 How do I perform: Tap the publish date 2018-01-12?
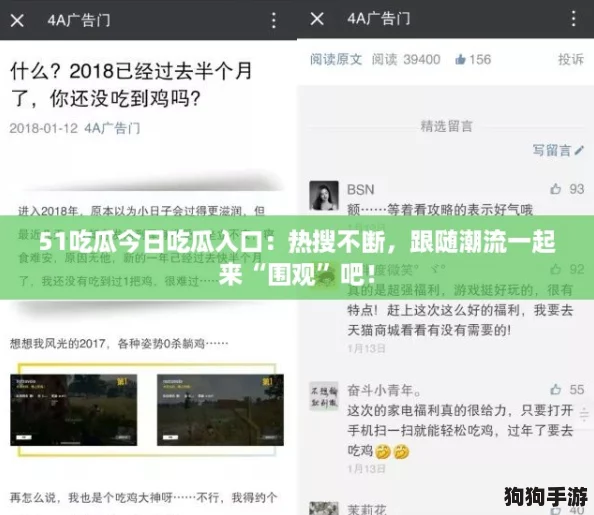(44, 128)
